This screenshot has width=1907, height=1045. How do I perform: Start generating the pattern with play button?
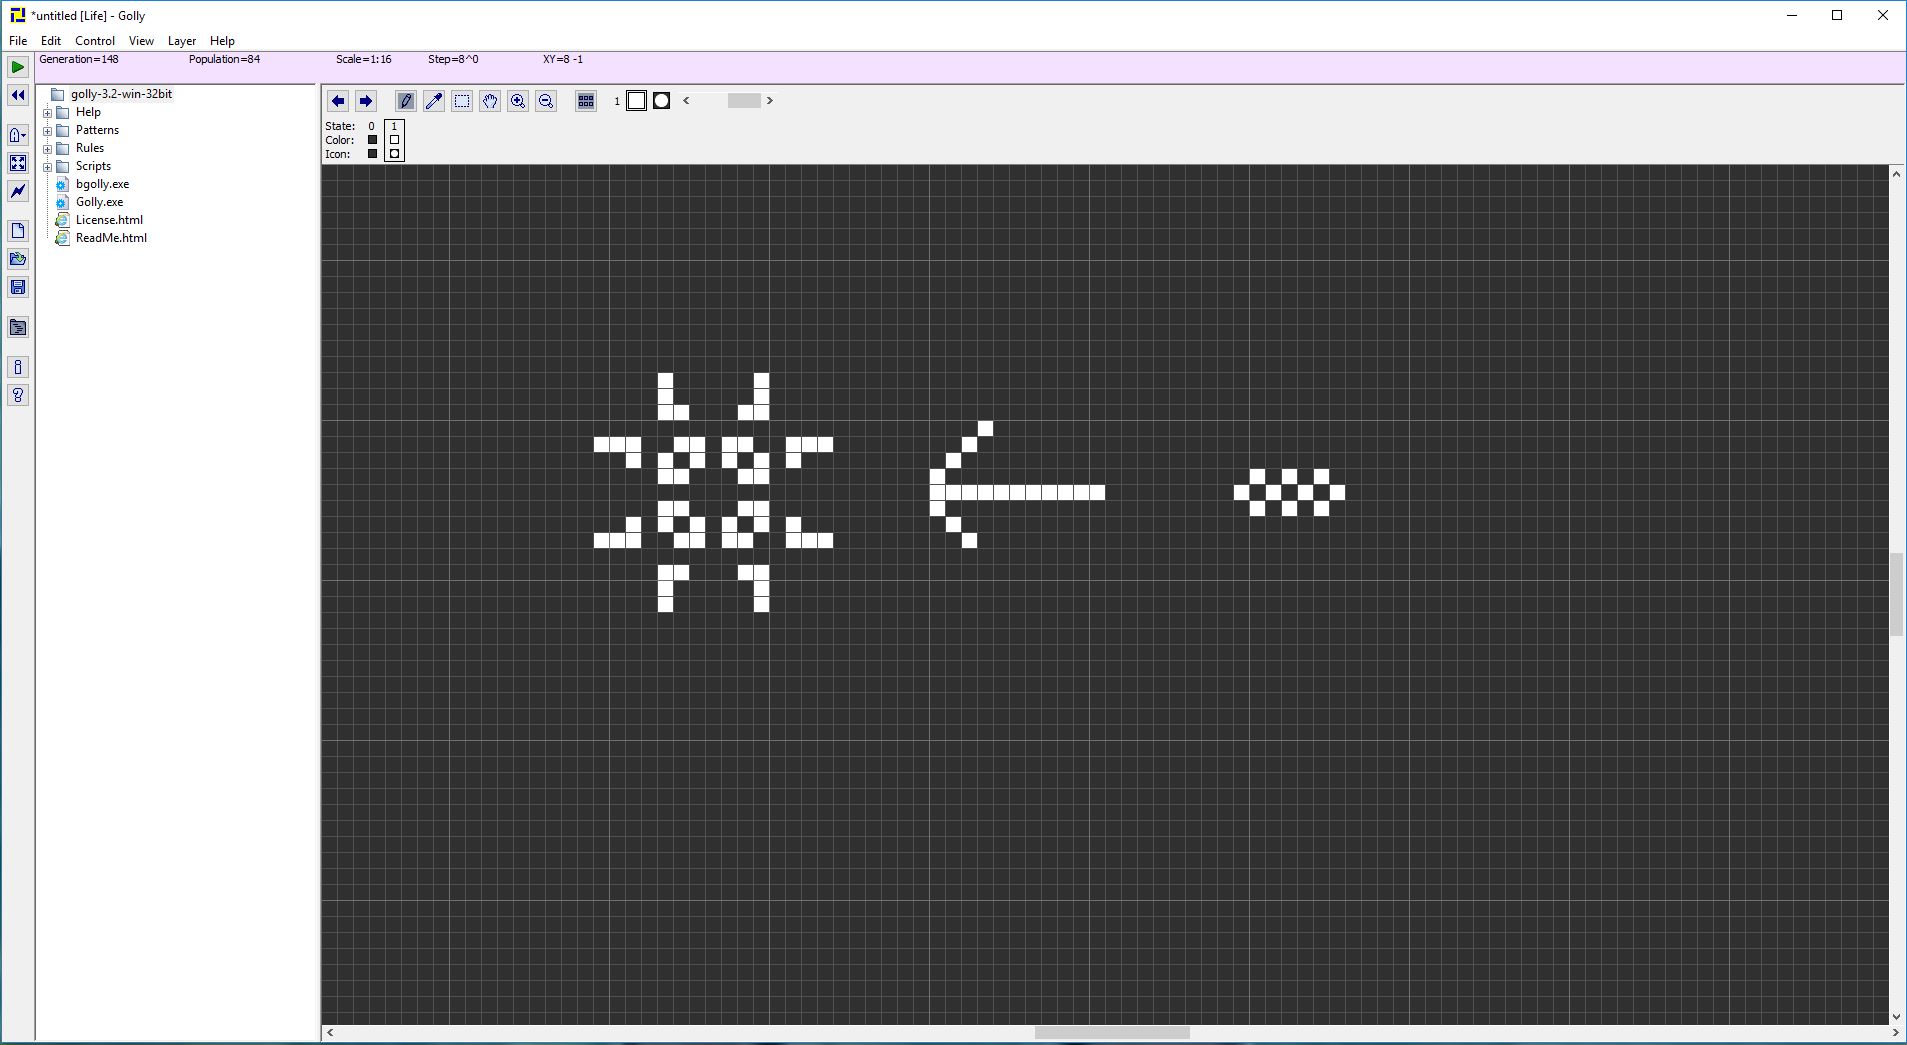pyautogui.click(x=18, y=67)
